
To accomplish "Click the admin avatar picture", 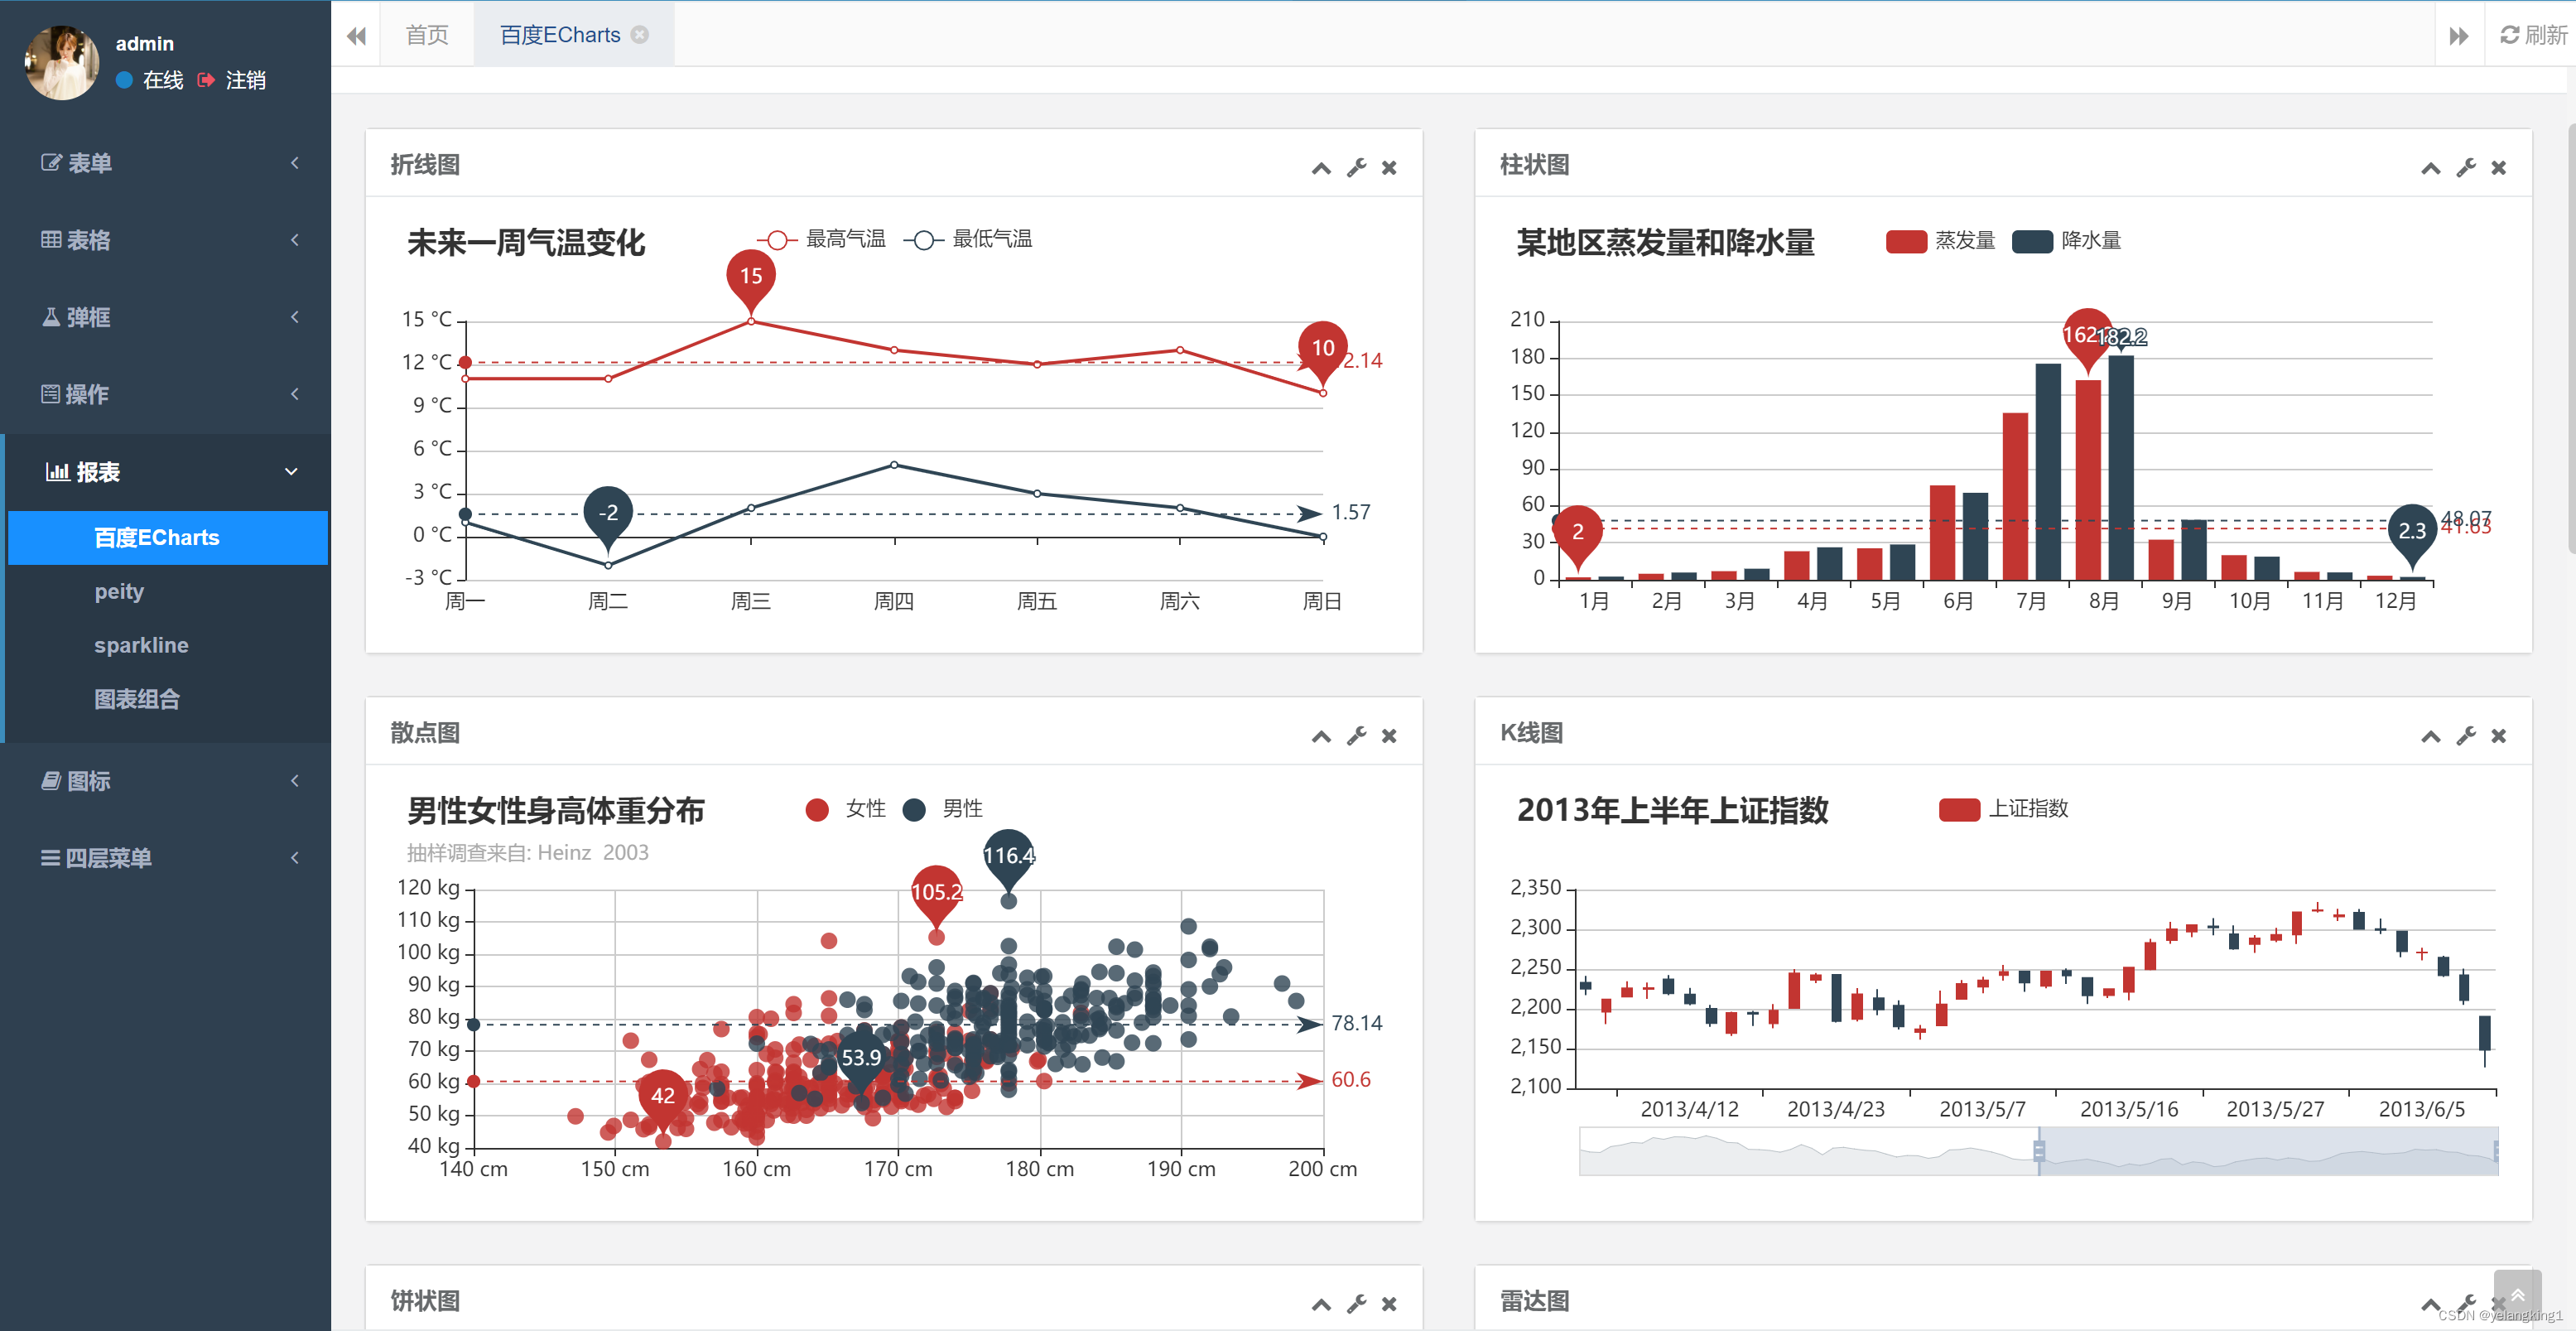I will (x=62, y=63).
